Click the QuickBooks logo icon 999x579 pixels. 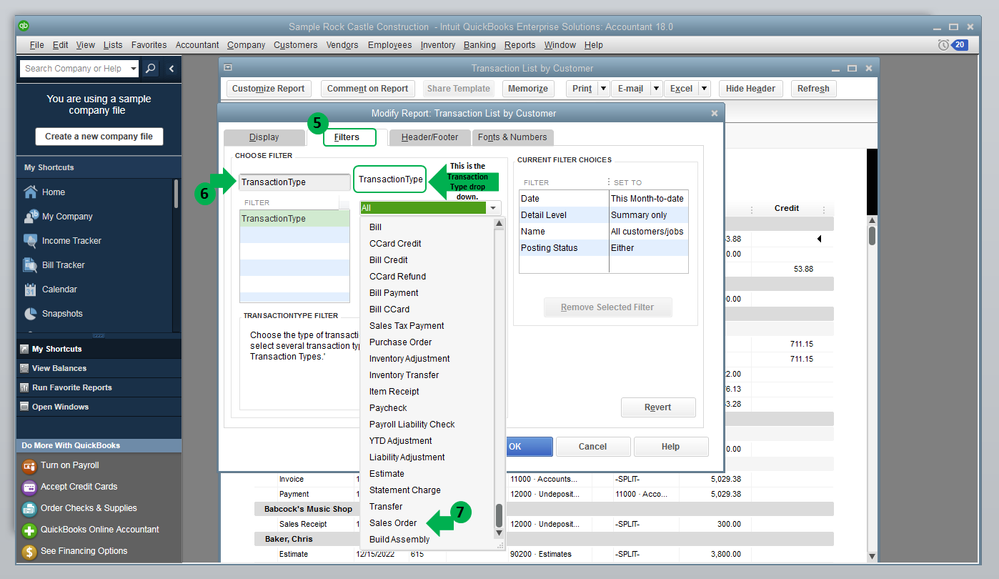coord(24,26)
